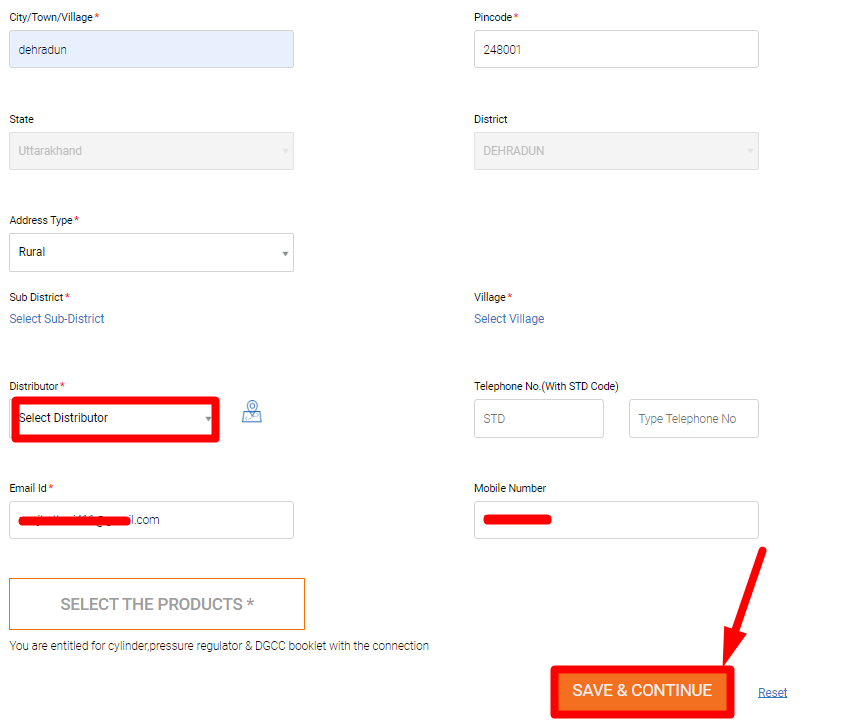Click the State field's dropdown arrow
The width and height of the screenshot is (861, 723).
coord(285,152)
